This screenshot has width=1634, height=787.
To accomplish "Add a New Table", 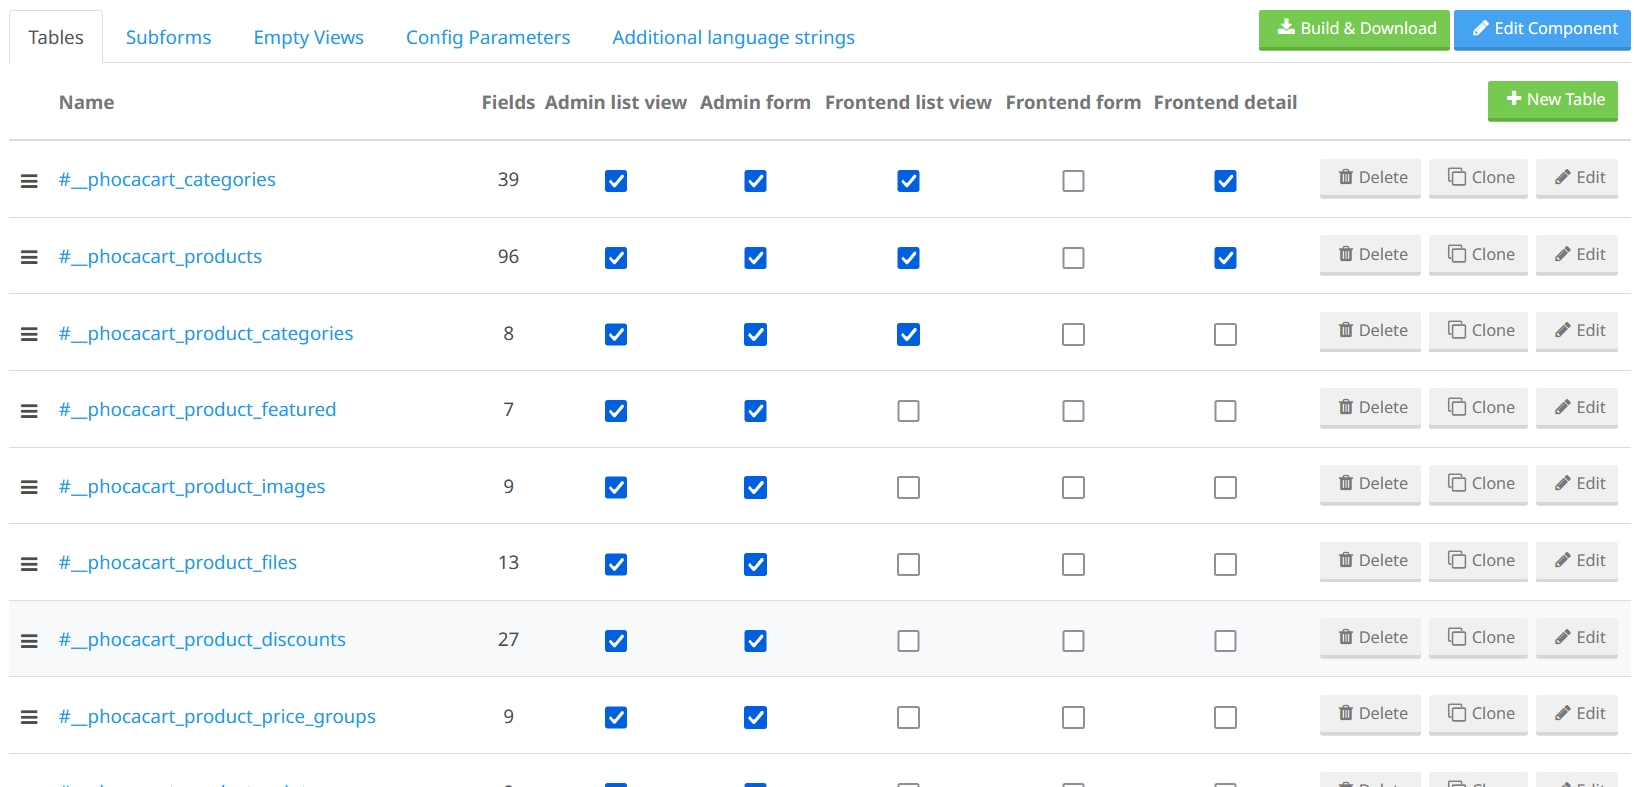I will [1552, 100].
